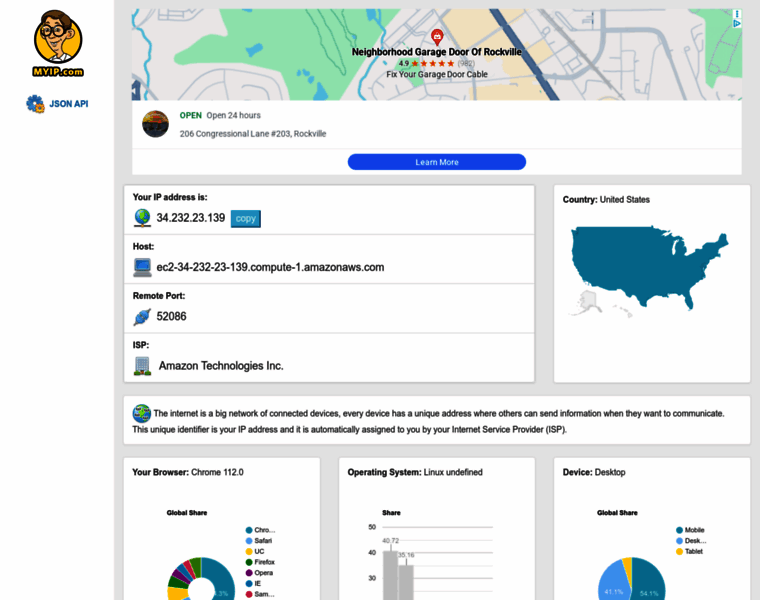
Task: Select the IP address 34.232.23.139 text
Action: 190,218
